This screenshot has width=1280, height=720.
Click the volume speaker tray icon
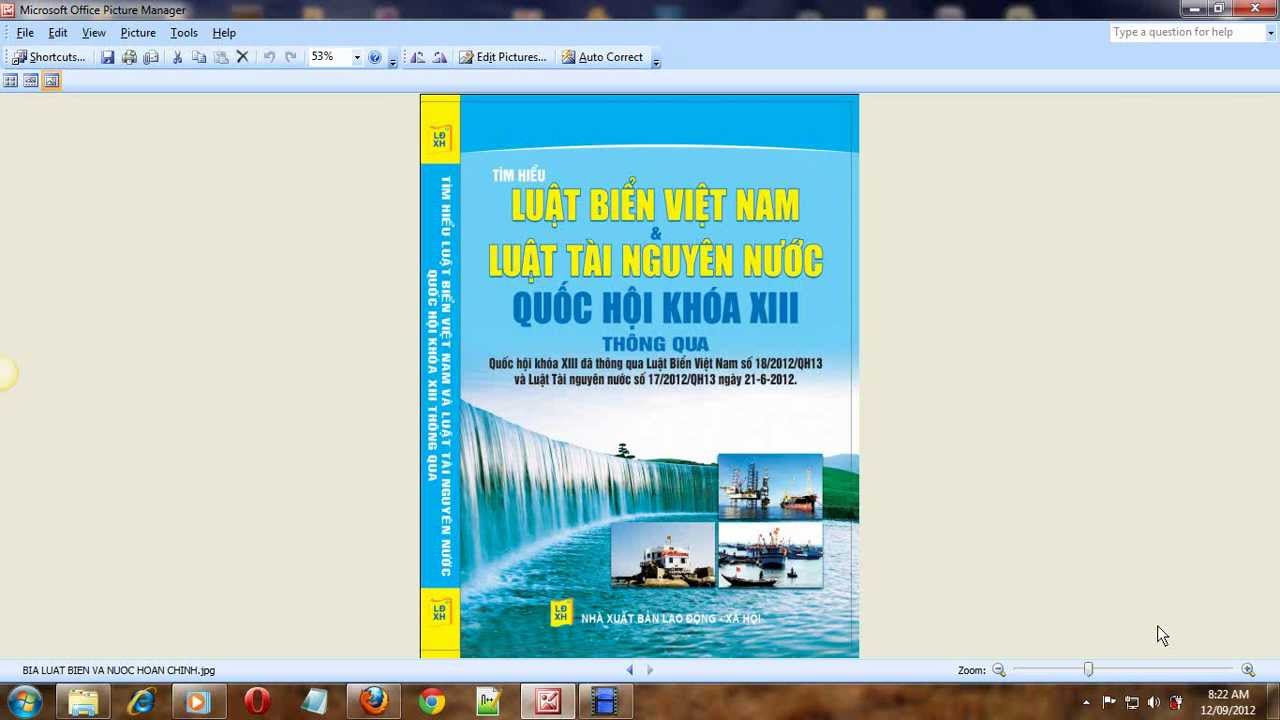tap(1154, 702)
